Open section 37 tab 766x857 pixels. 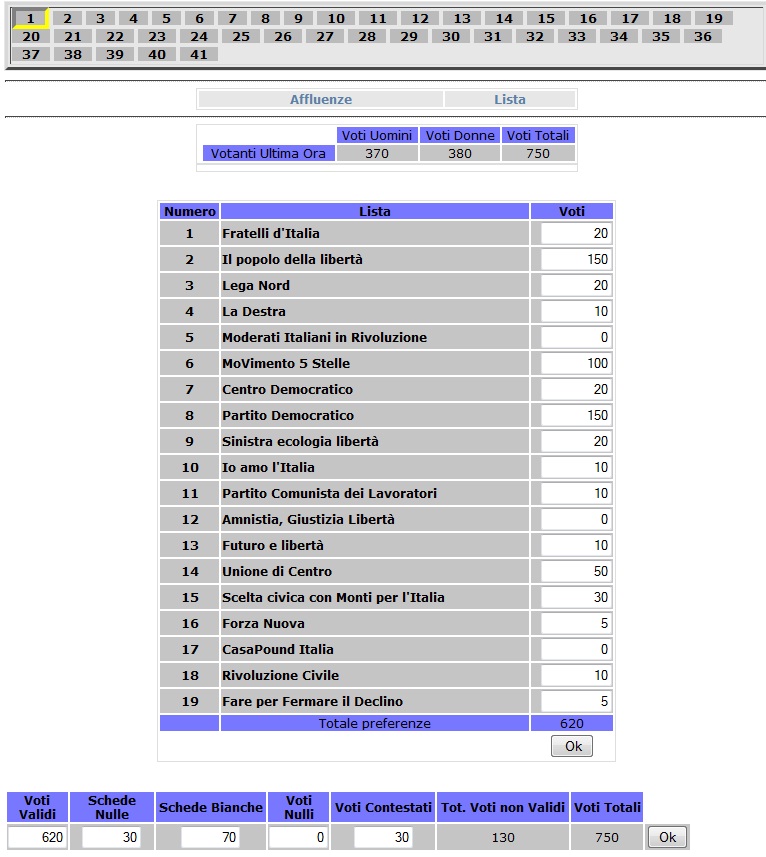(31, 55)
